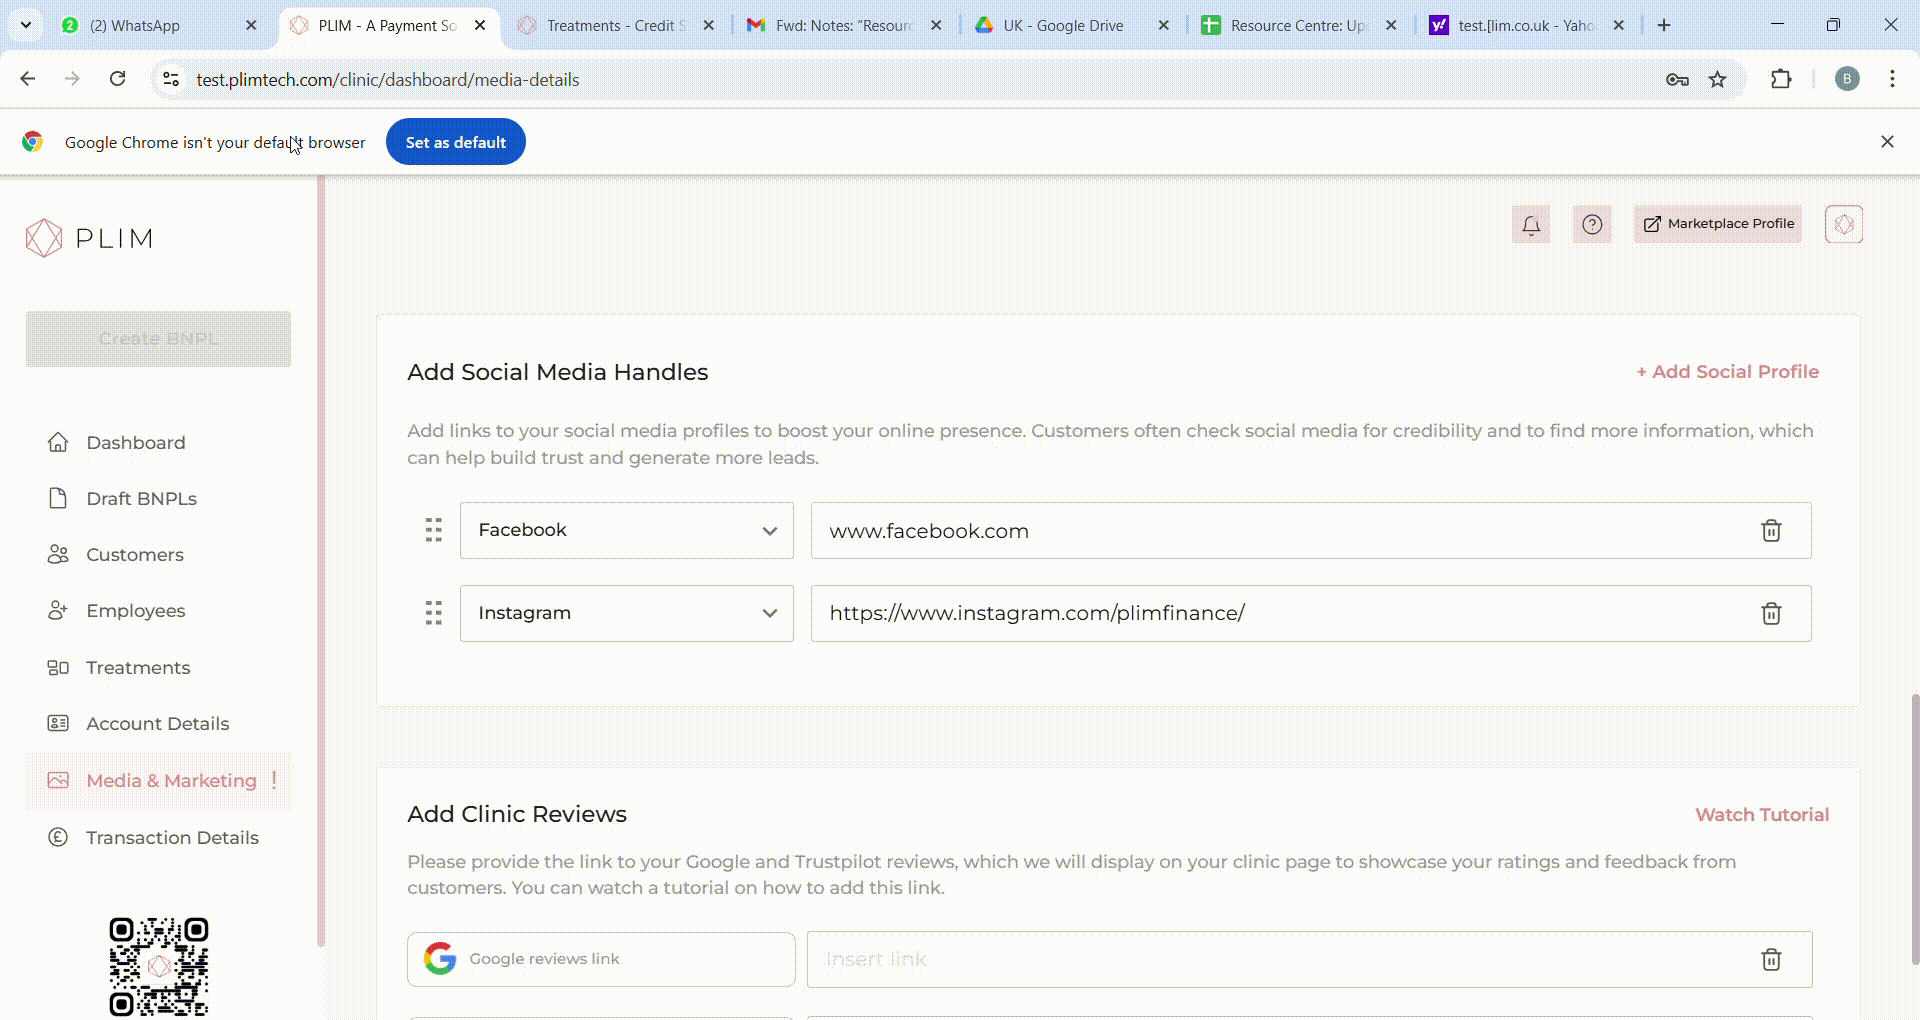Viewport: 1920px width, 1020px height.
Task: View site information icon in address bar
Action: [171, 79]
